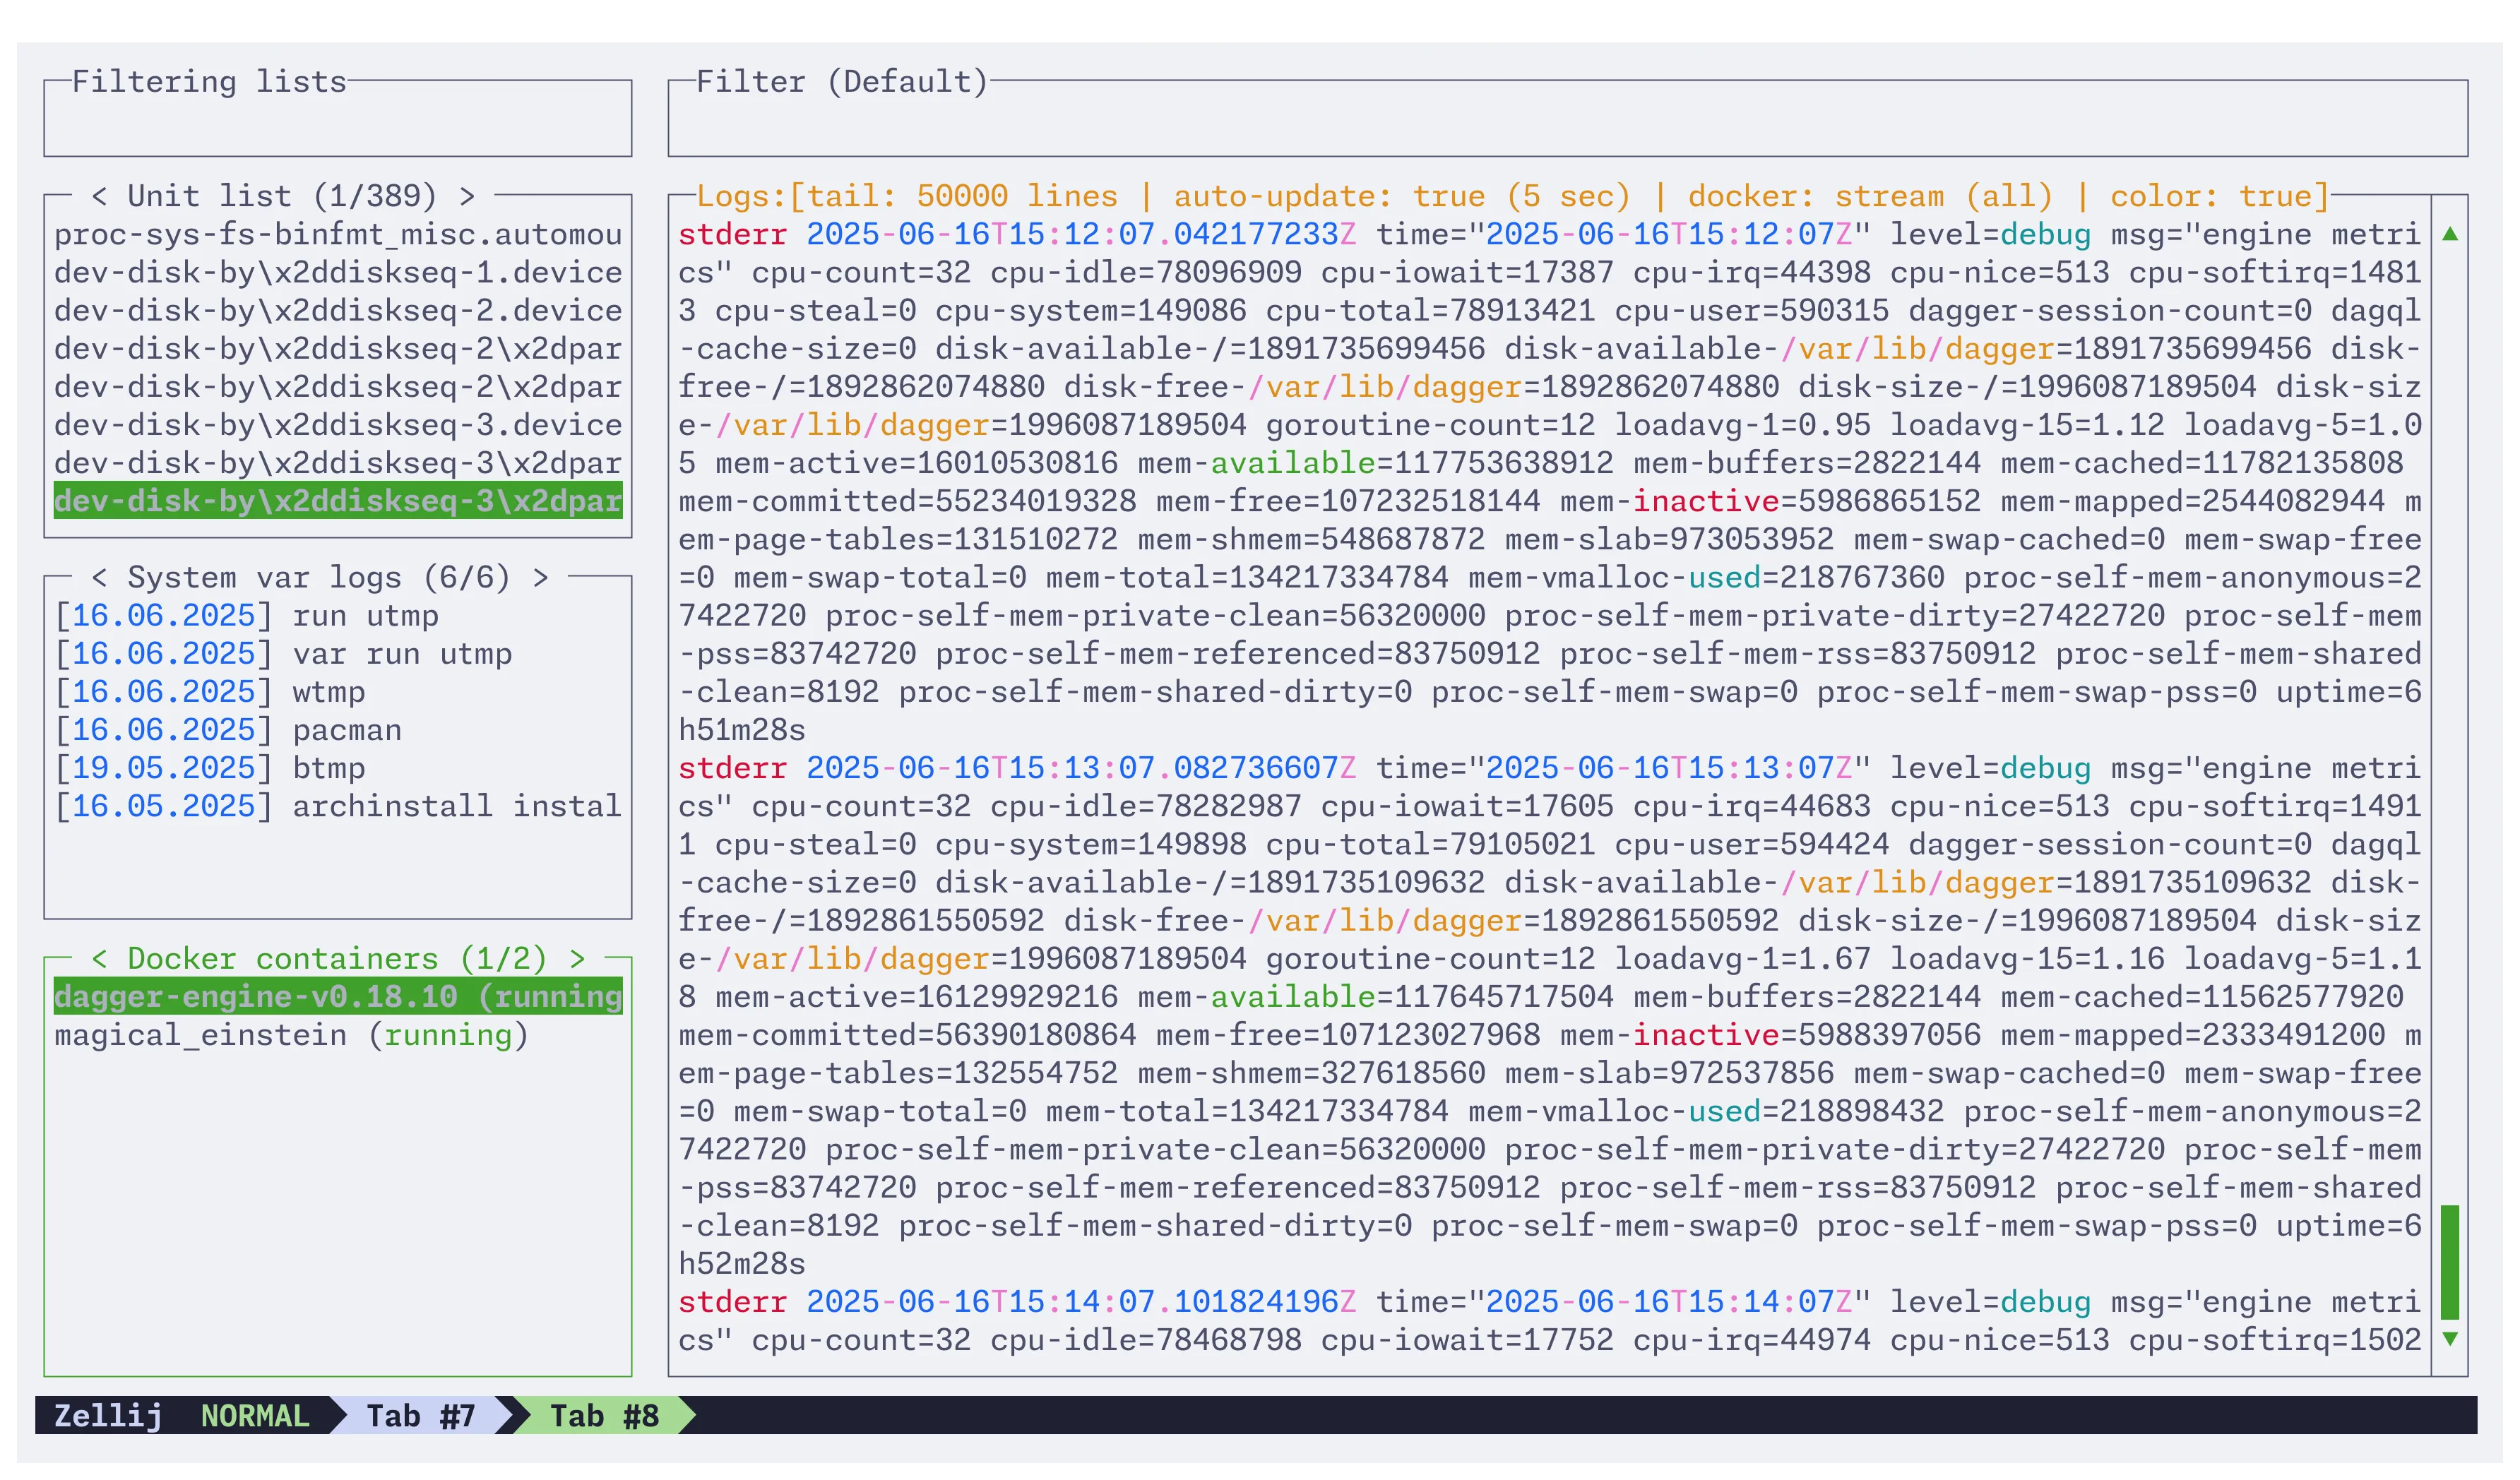Click the Zellij label in status bar
The width and height of the screenshot is (2520, 1480).
pos(108,1416)
